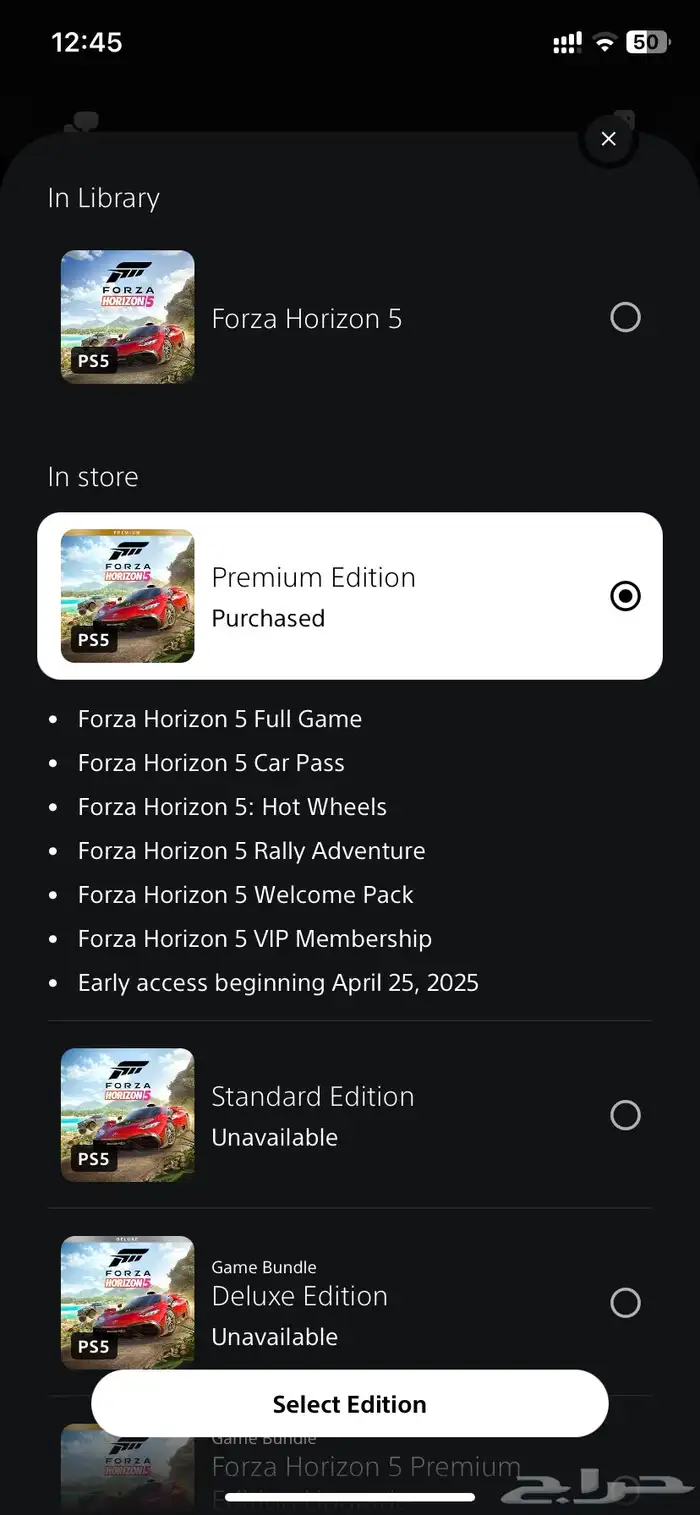This screenshot has height=1515, width=700.
Task: Select the Forza Horizon 5 library radio button
Action: click(x=625, y=318)
